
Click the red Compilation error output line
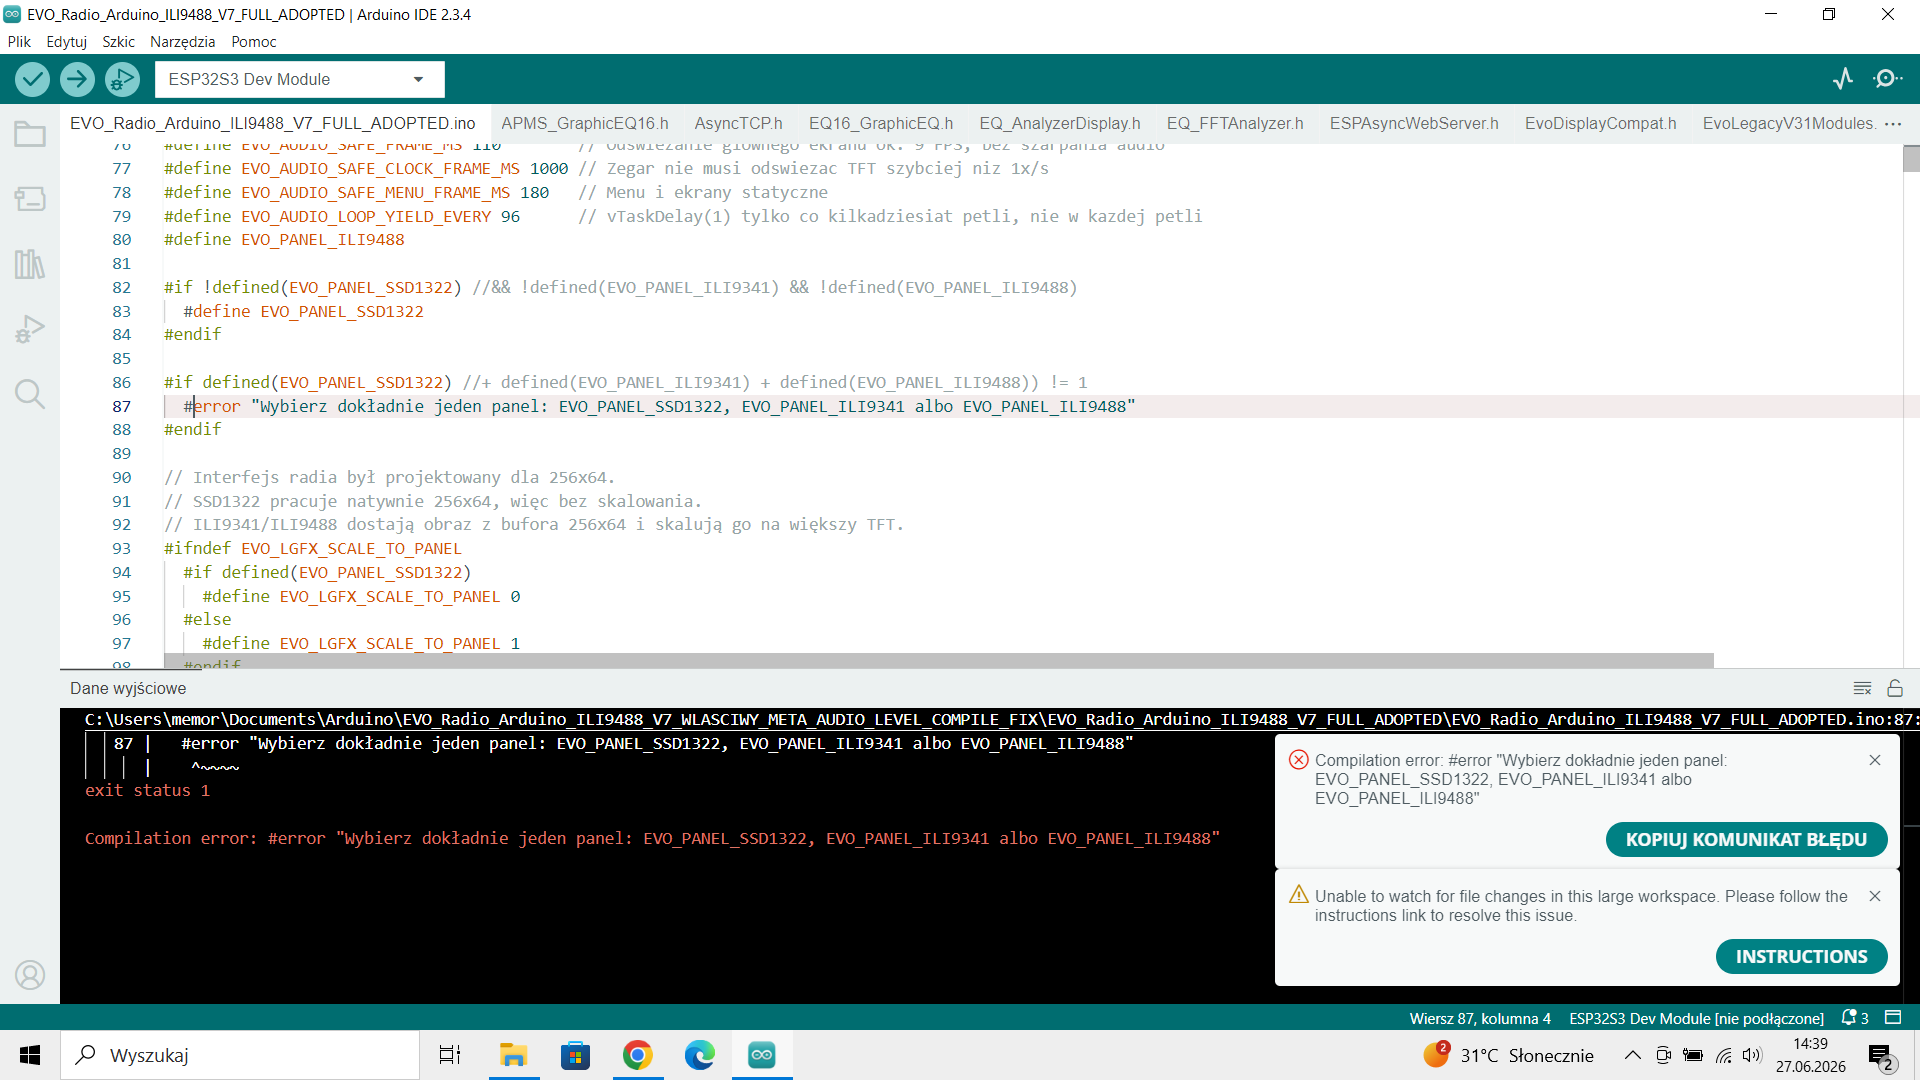click(652, 839)
